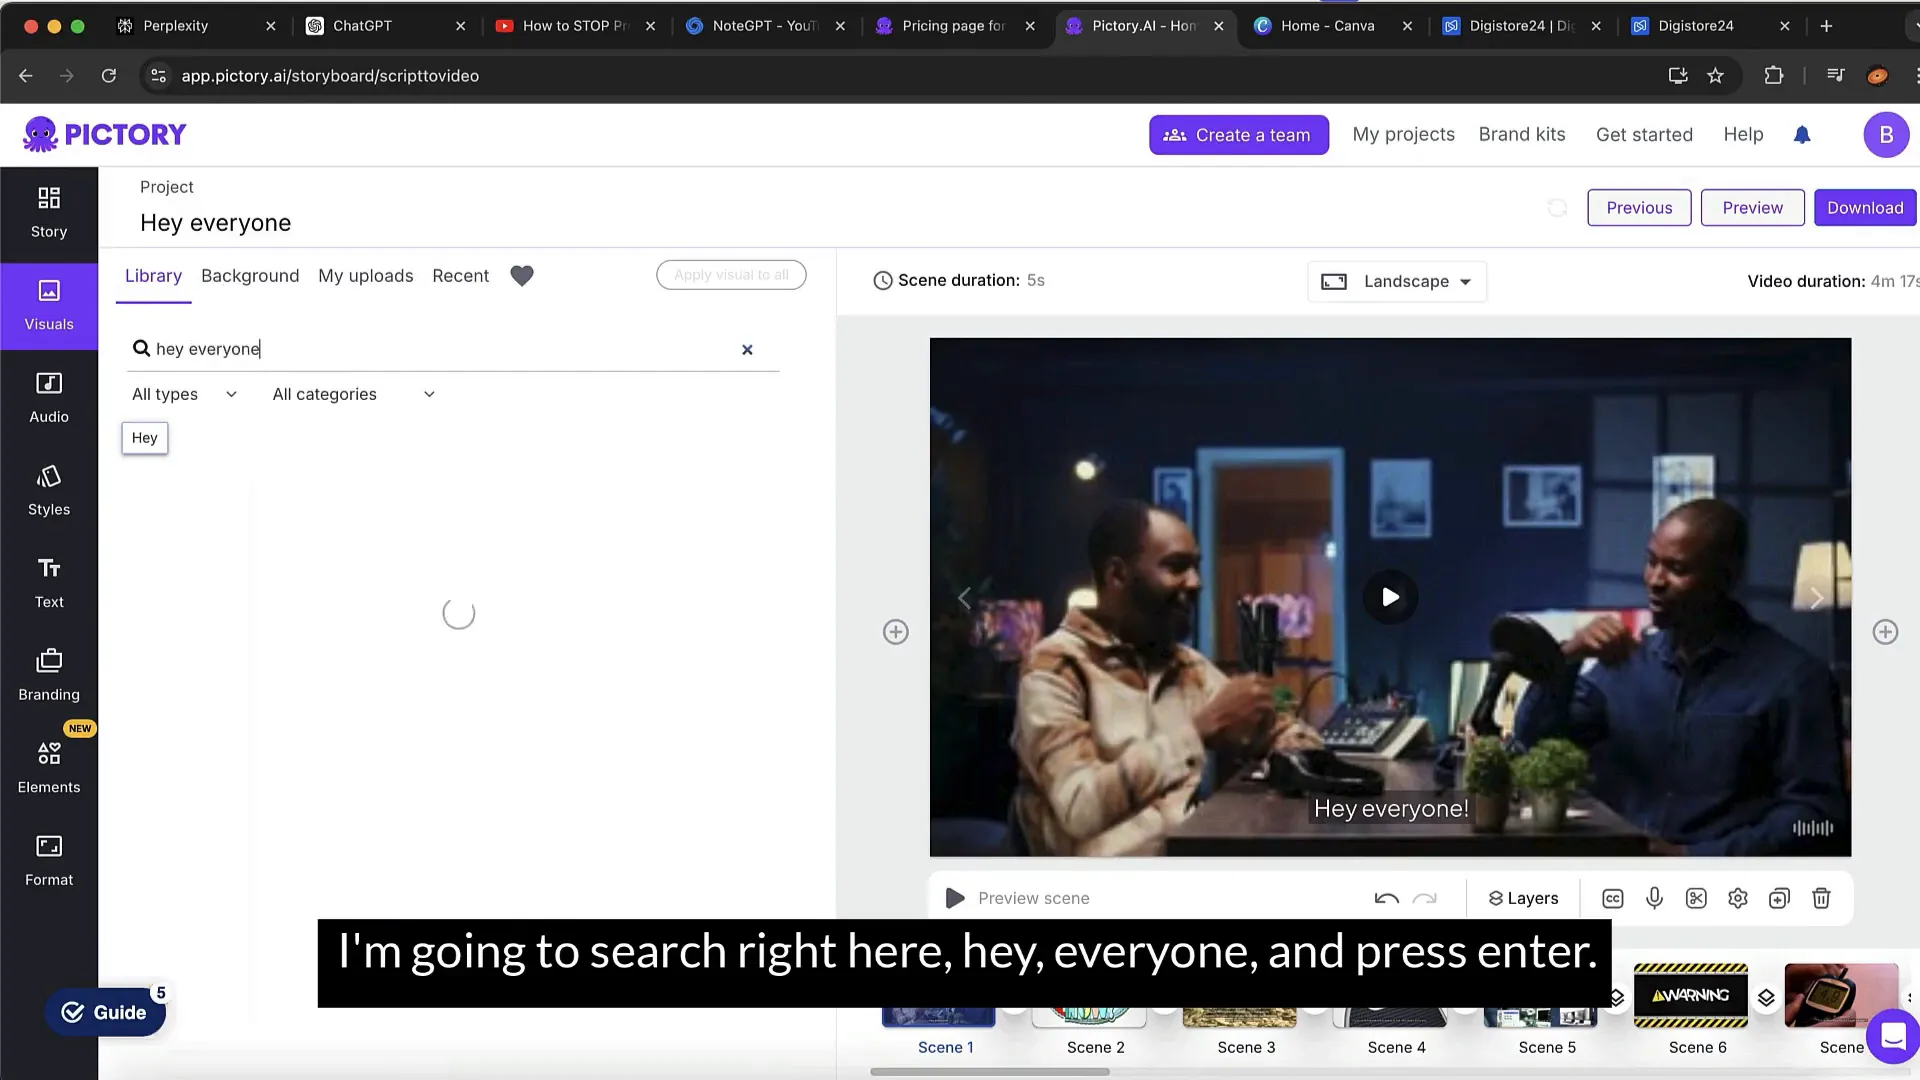This screenshot has width=1920, height=1080.
Task: Toggle Apply visual to all
Action: [x=732, y=274]
